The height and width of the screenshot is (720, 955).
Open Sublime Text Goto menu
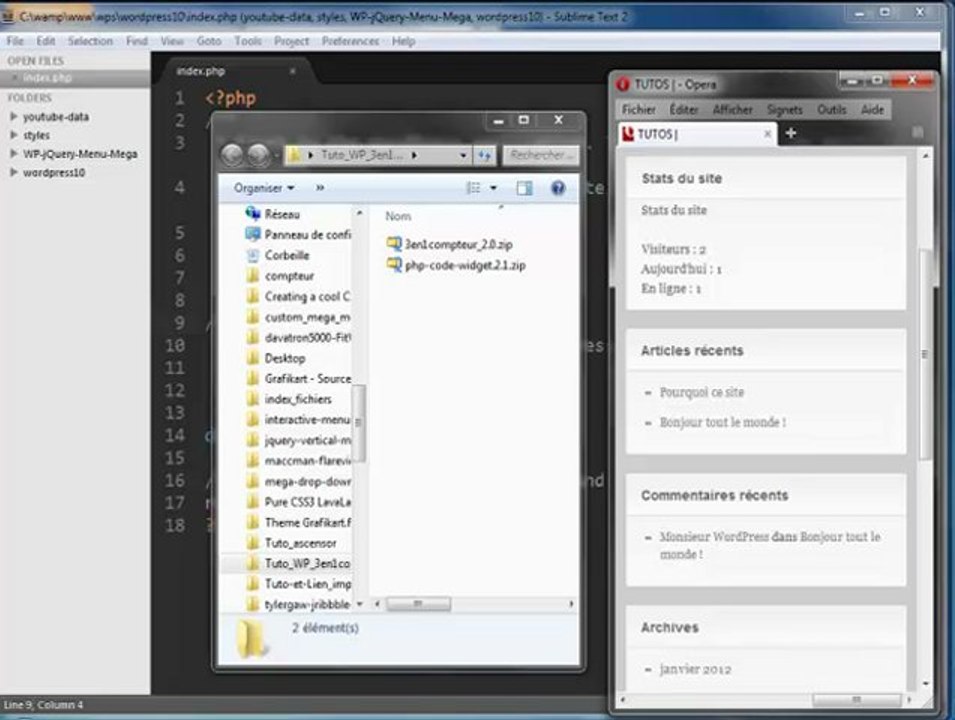point(209,41)
